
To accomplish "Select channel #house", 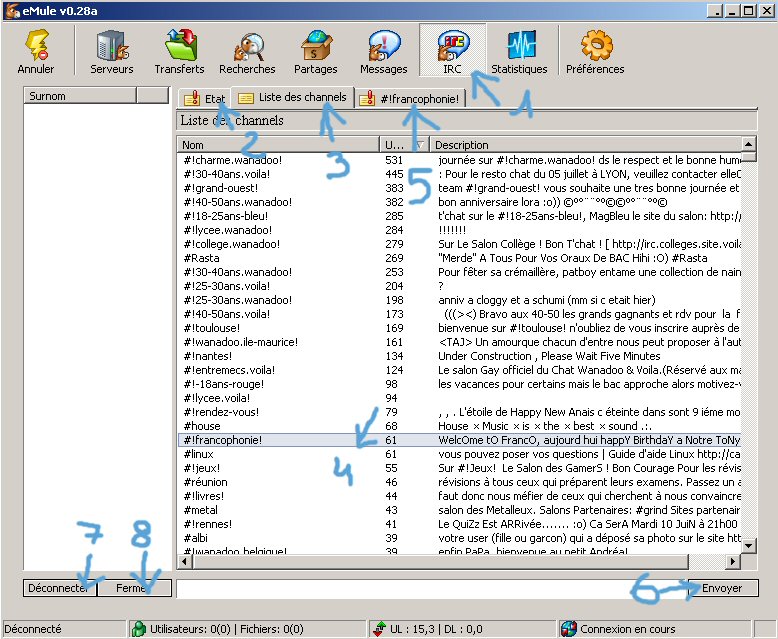I will [x=459, y=426].
